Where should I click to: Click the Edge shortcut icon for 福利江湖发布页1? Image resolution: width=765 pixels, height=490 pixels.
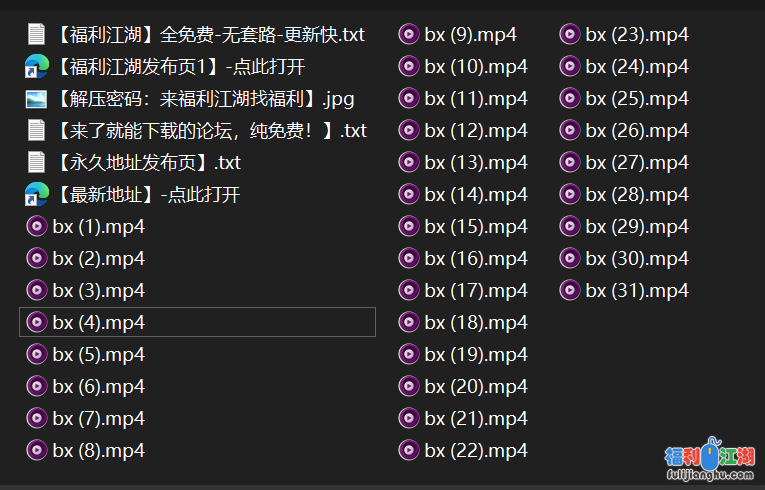click(36, 67)
